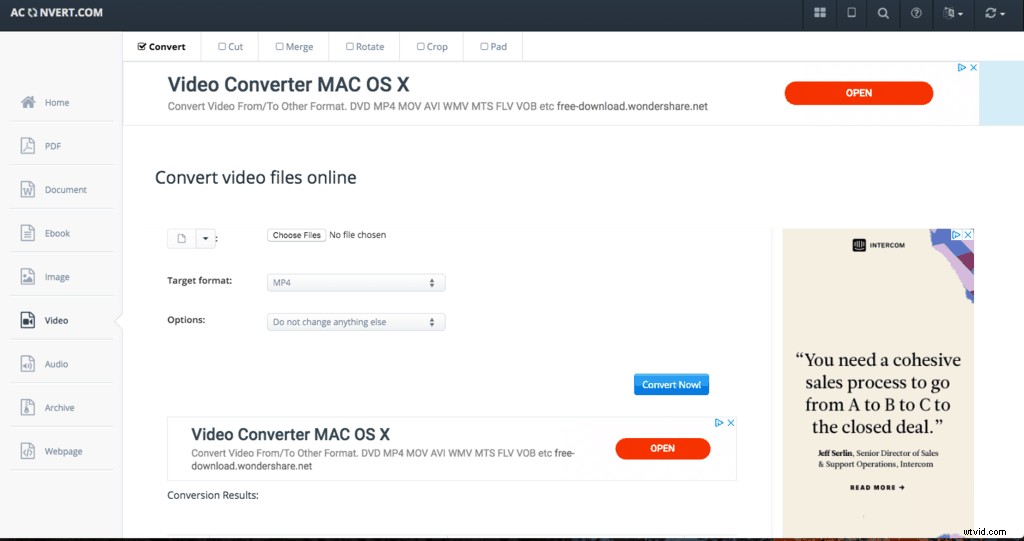Click the Intercom logo in the sidebar ad
1024x541 pixels.
(x=878, y=246)
